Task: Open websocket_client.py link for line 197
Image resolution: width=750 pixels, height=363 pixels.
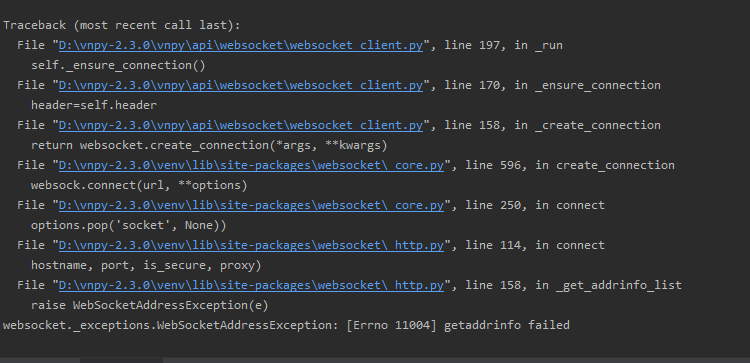Action: click(x=241, y=45)
